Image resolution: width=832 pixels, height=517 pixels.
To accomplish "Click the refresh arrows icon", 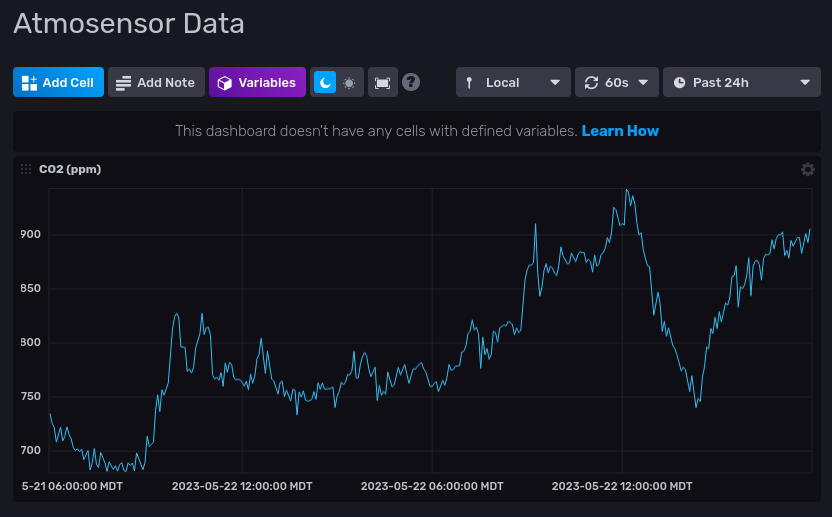I will [591, 82].
